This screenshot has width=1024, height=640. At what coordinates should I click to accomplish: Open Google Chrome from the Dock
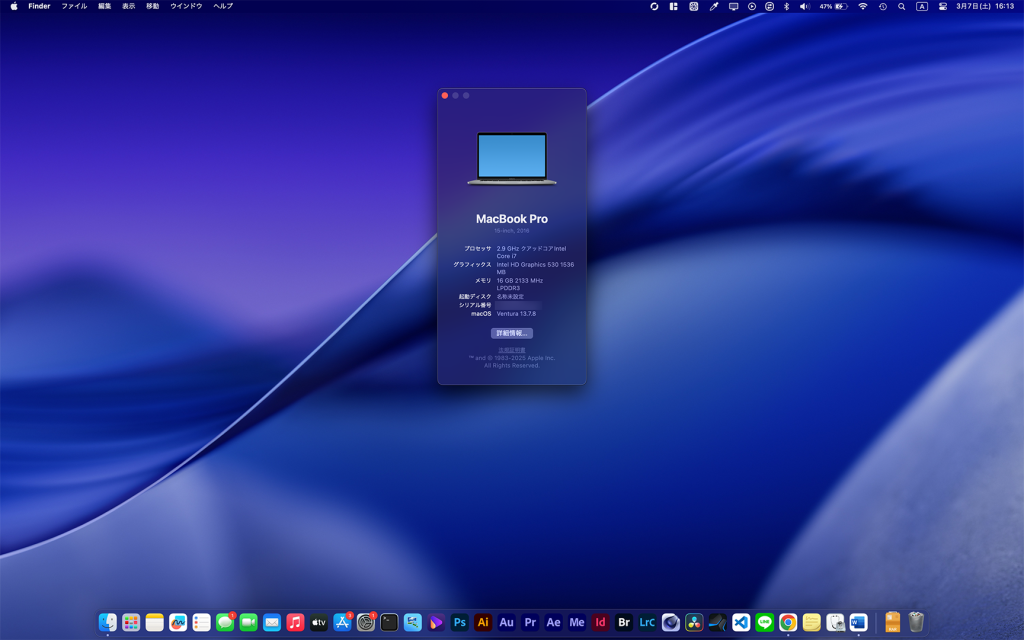(x=788, y=622)
